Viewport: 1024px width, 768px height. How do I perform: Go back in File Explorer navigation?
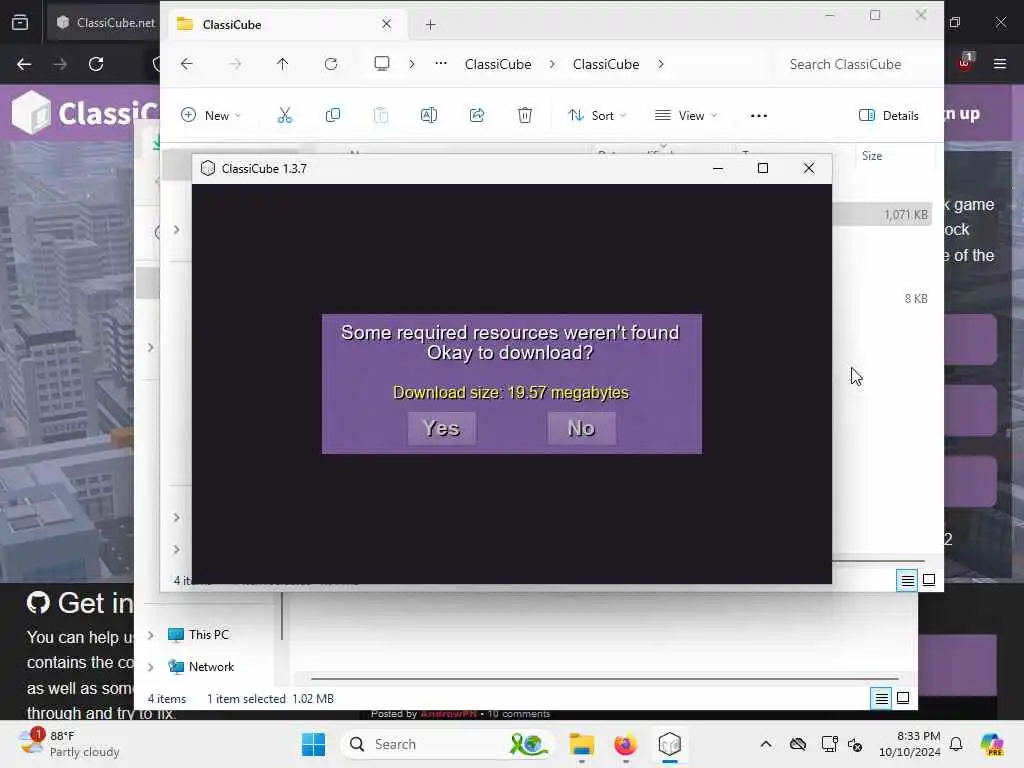pos(187,64)
